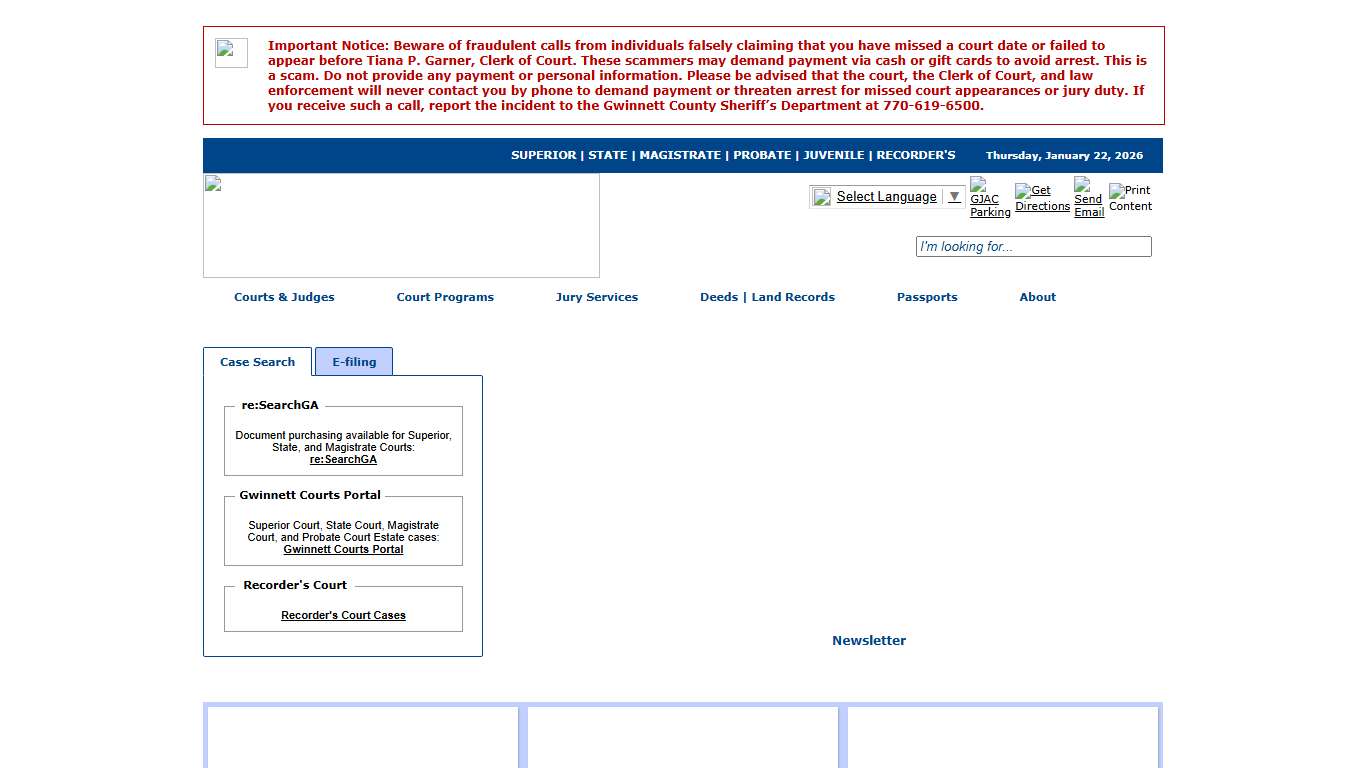The image size is (1366, 768).
Task: Open the Courts & Judges menu
Action: point(284,297)
